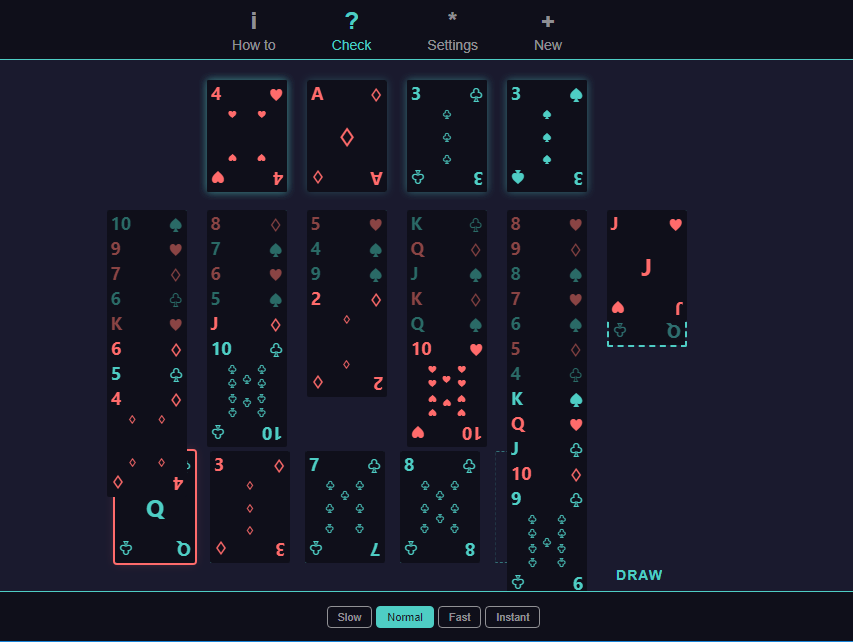Click the dashed Queen of clubs outline
Screen dimensions: 853x642
[647, 334]
